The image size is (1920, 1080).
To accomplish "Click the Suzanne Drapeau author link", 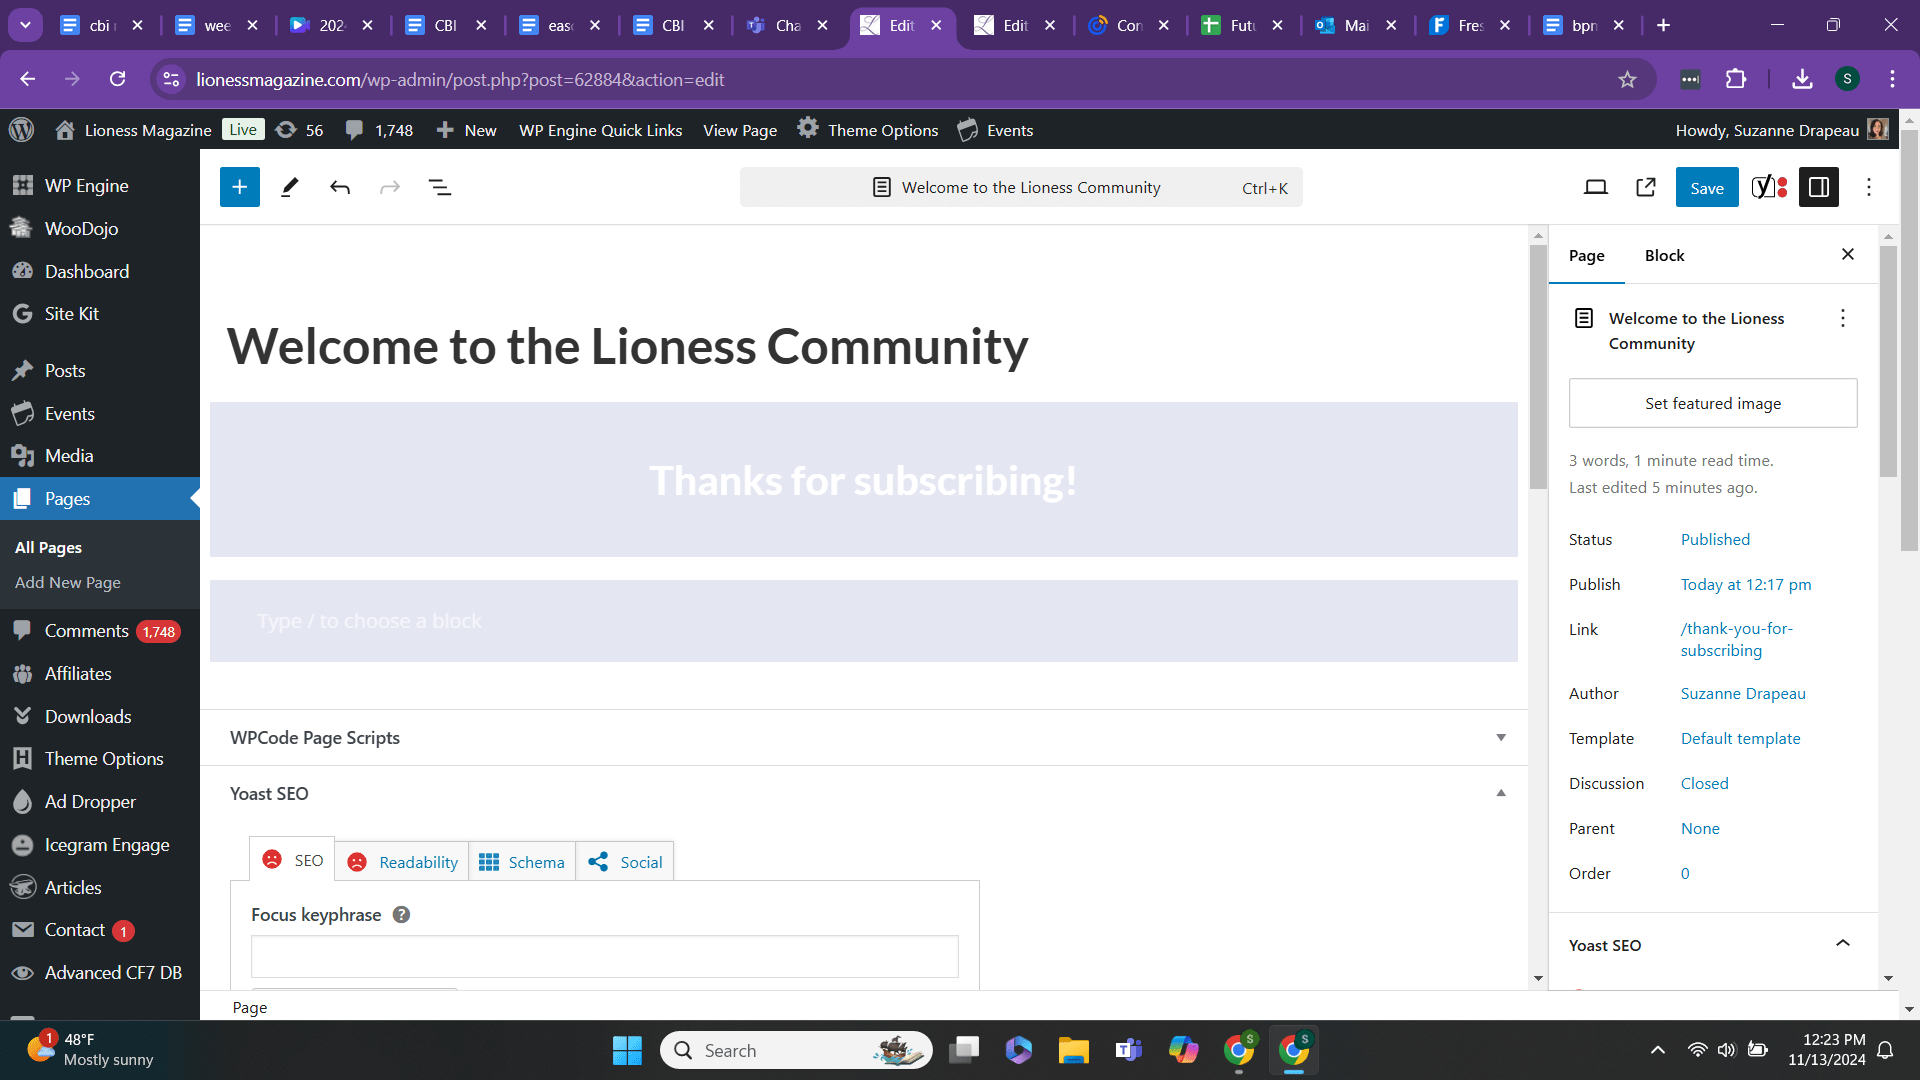I will (x=1742, y=693).
